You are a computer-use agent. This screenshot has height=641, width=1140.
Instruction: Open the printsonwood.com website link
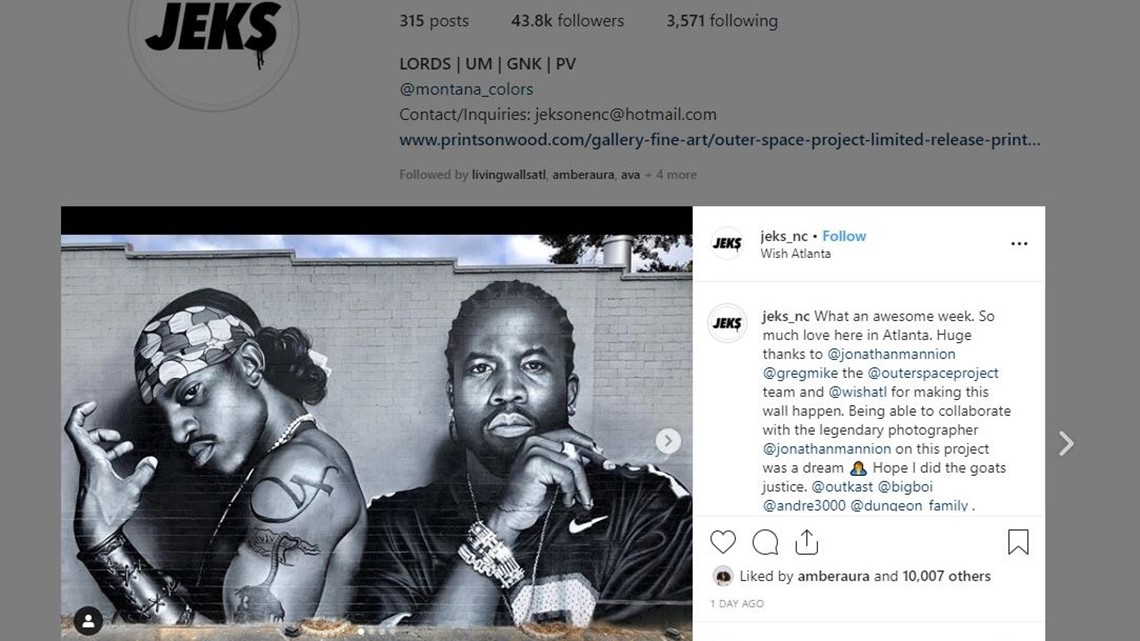[720, 140]
